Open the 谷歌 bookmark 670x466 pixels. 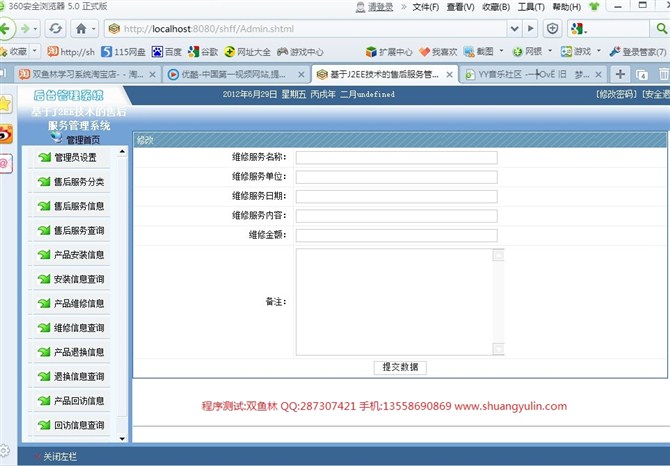coord(203,52)
